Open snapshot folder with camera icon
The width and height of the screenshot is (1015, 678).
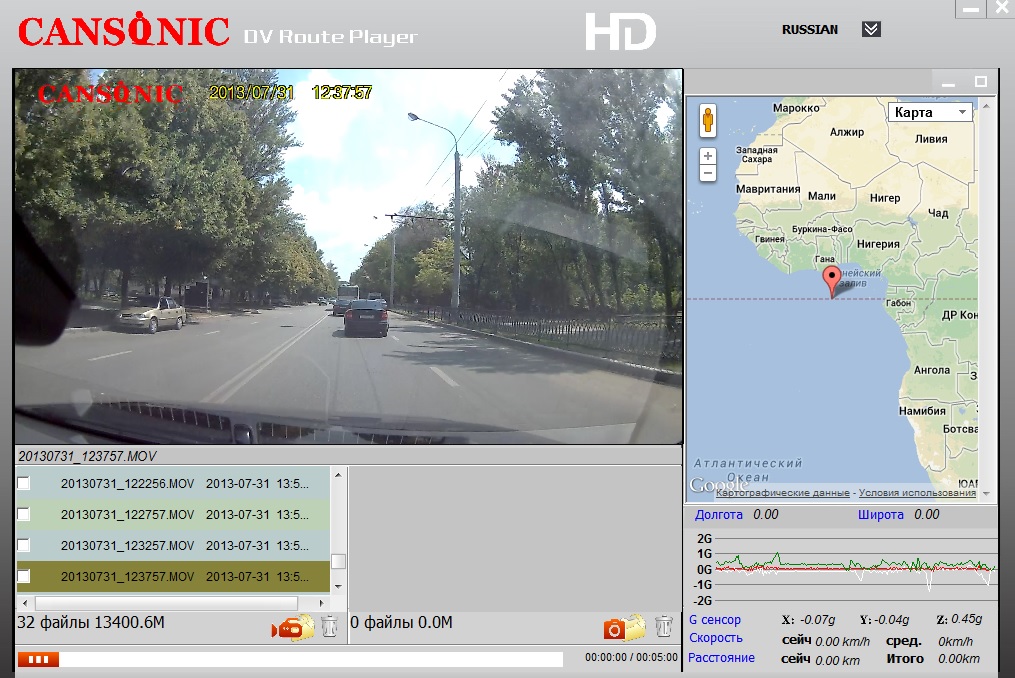624,627
